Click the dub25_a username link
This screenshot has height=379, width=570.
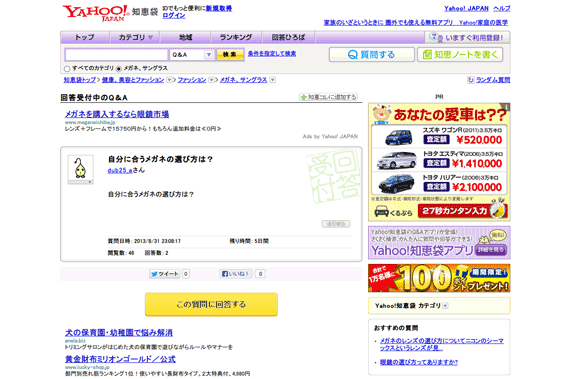(120, 170)
